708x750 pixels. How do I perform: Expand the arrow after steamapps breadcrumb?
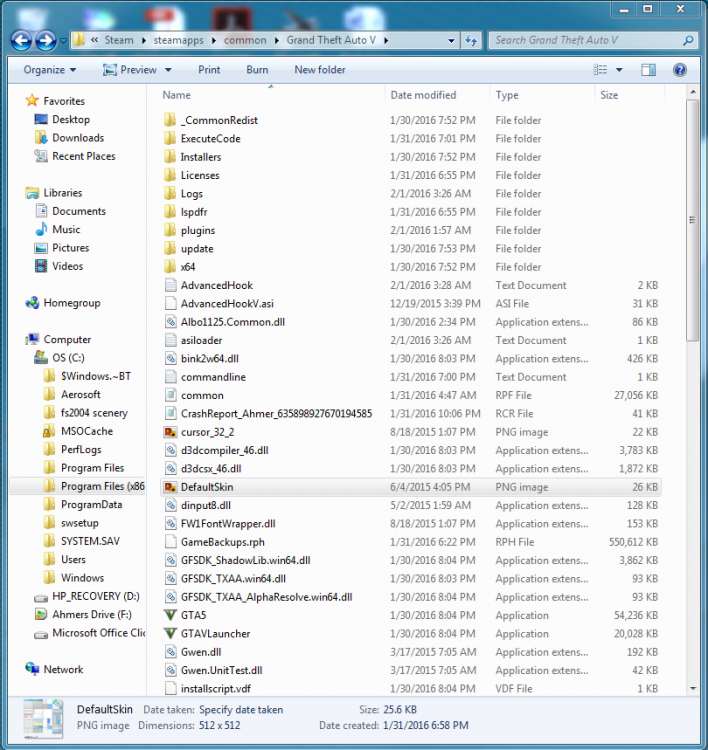tap(214, 41)
